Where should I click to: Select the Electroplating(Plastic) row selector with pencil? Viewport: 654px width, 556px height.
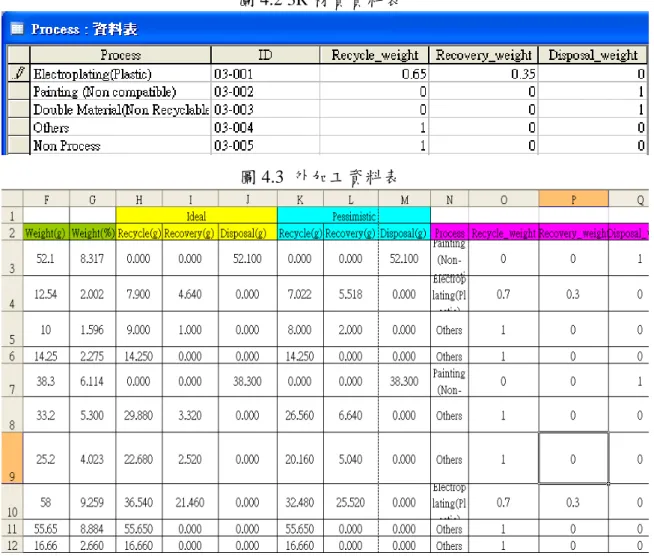point(19,73)
